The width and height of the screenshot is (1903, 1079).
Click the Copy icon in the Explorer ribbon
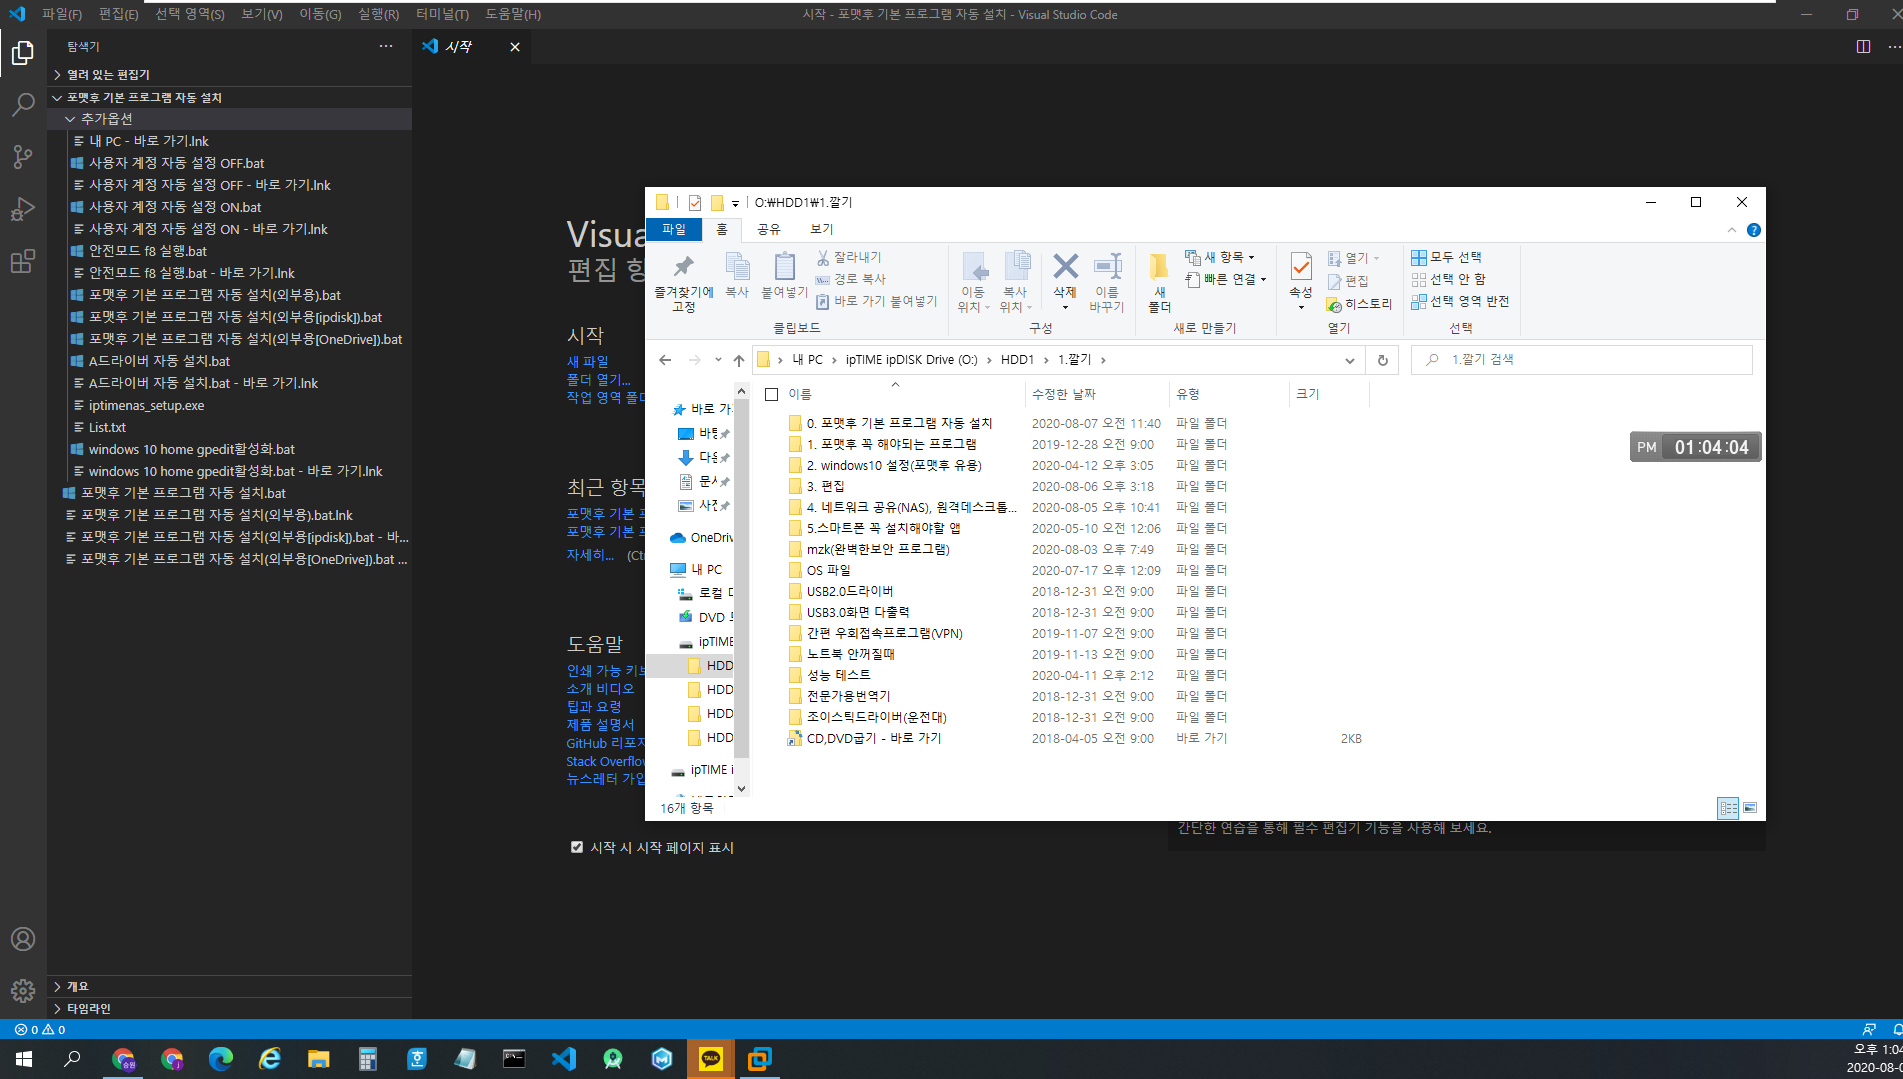click(x=737, y=275)
